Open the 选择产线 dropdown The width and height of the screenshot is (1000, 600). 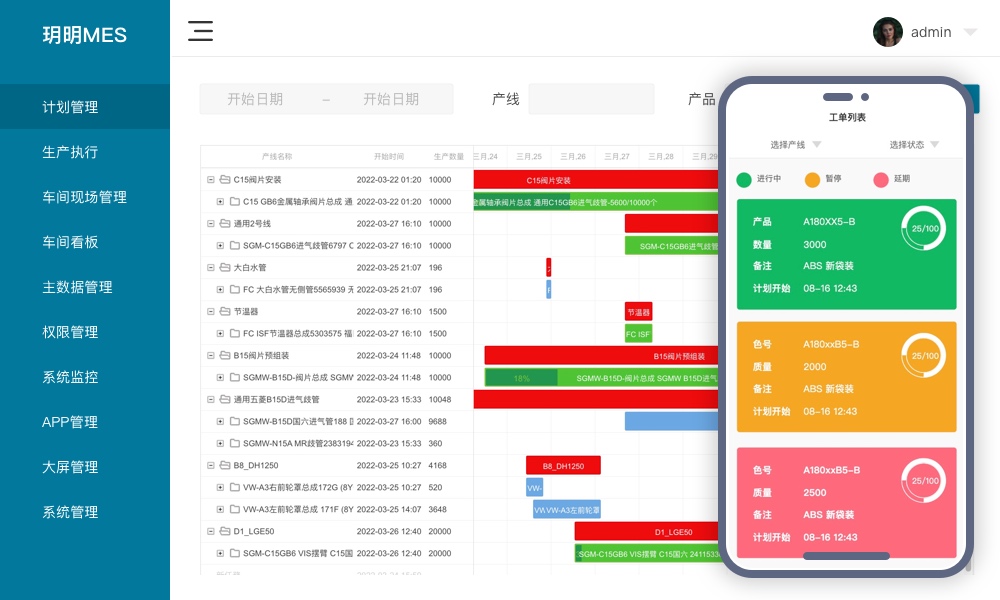click(x=796, y=145)
